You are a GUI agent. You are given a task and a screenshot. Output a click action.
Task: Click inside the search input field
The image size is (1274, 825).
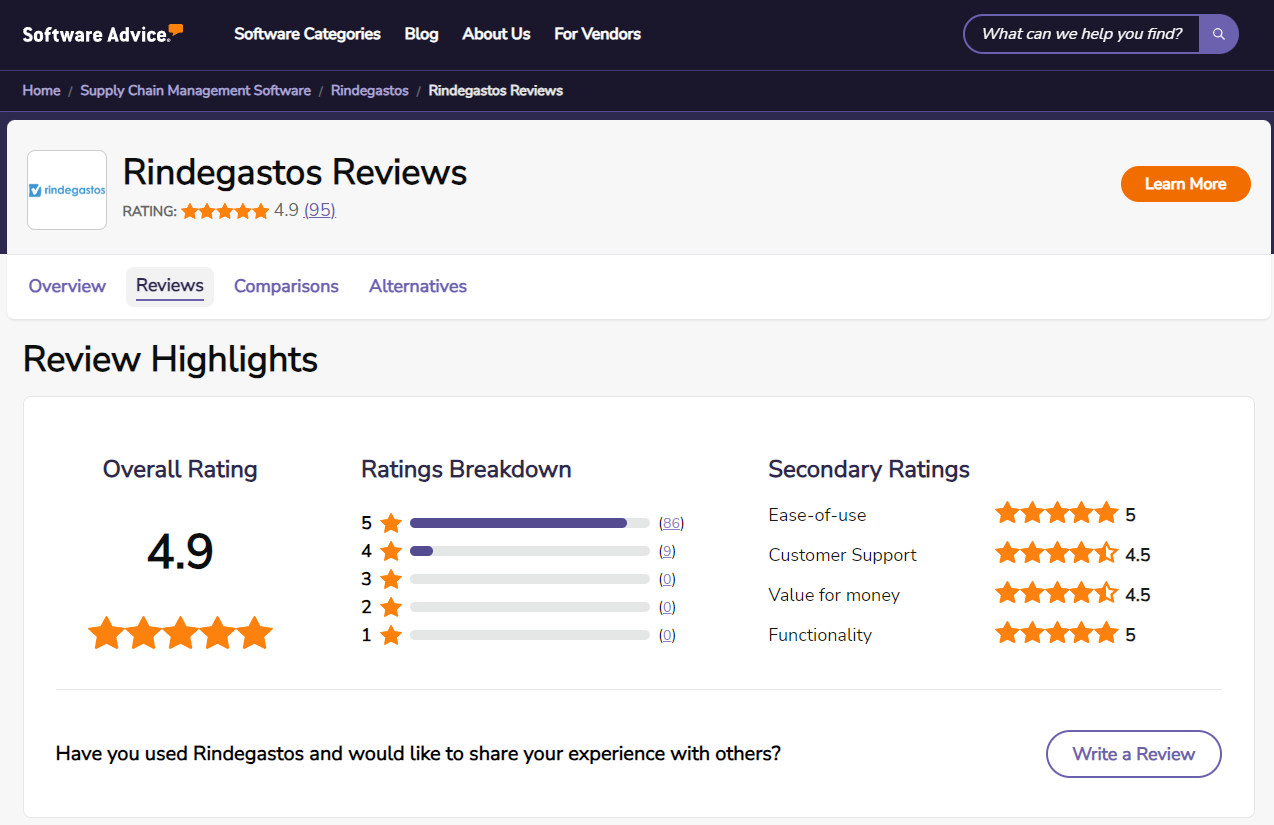pyautogui.click(x=1080, y=33)
